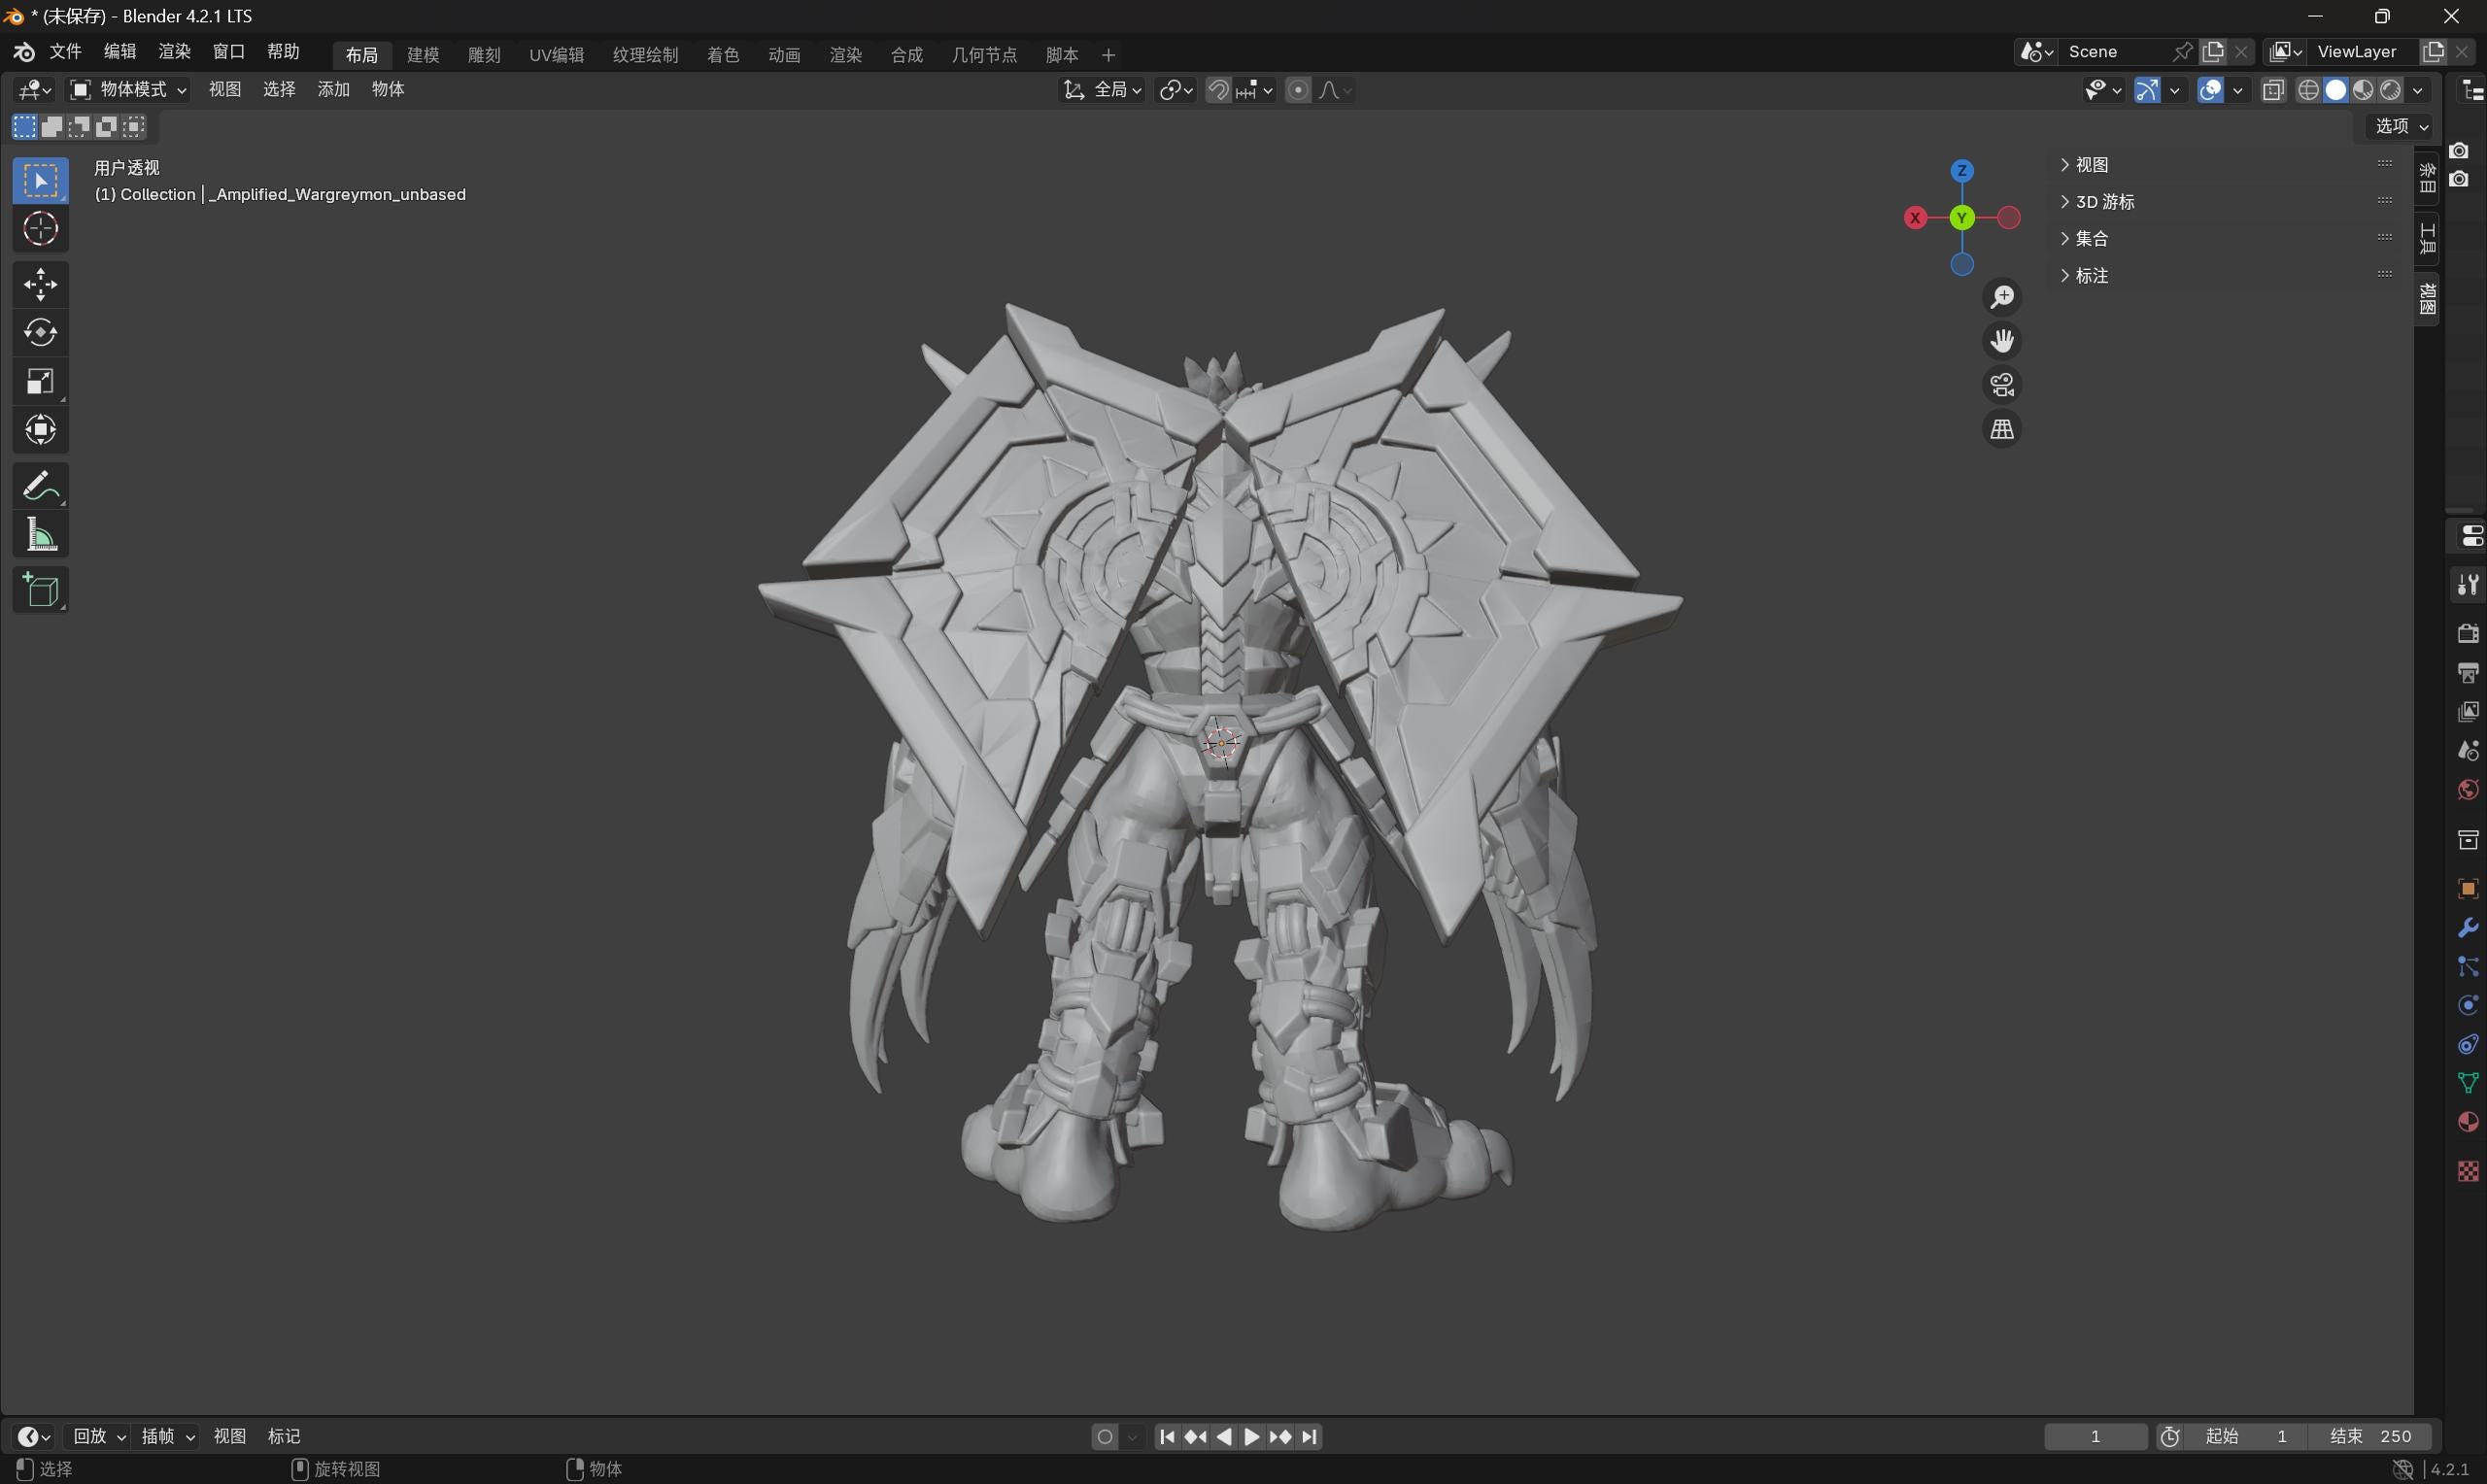Image resolution: width=2487 pixels, height=1484 pixels.
Task: Select the Rotate tool
Action: [40, 333]
